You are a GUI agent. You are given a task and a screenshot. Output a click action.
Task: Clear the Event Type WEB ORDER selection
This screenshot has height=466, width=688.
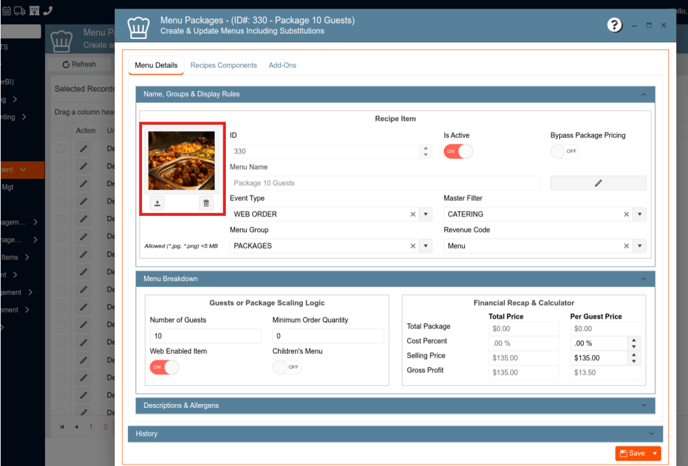tap(412, 214)
